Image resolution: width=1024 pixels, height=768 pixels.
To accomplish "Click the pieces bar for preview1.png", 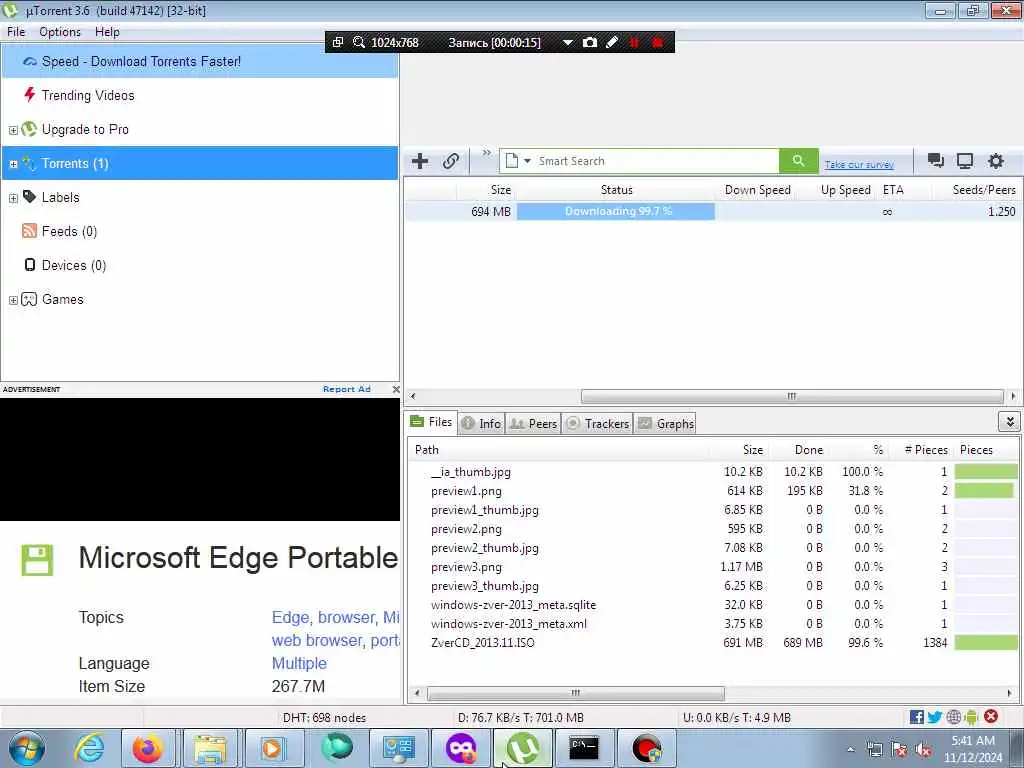I will click(x=986, y=490).
